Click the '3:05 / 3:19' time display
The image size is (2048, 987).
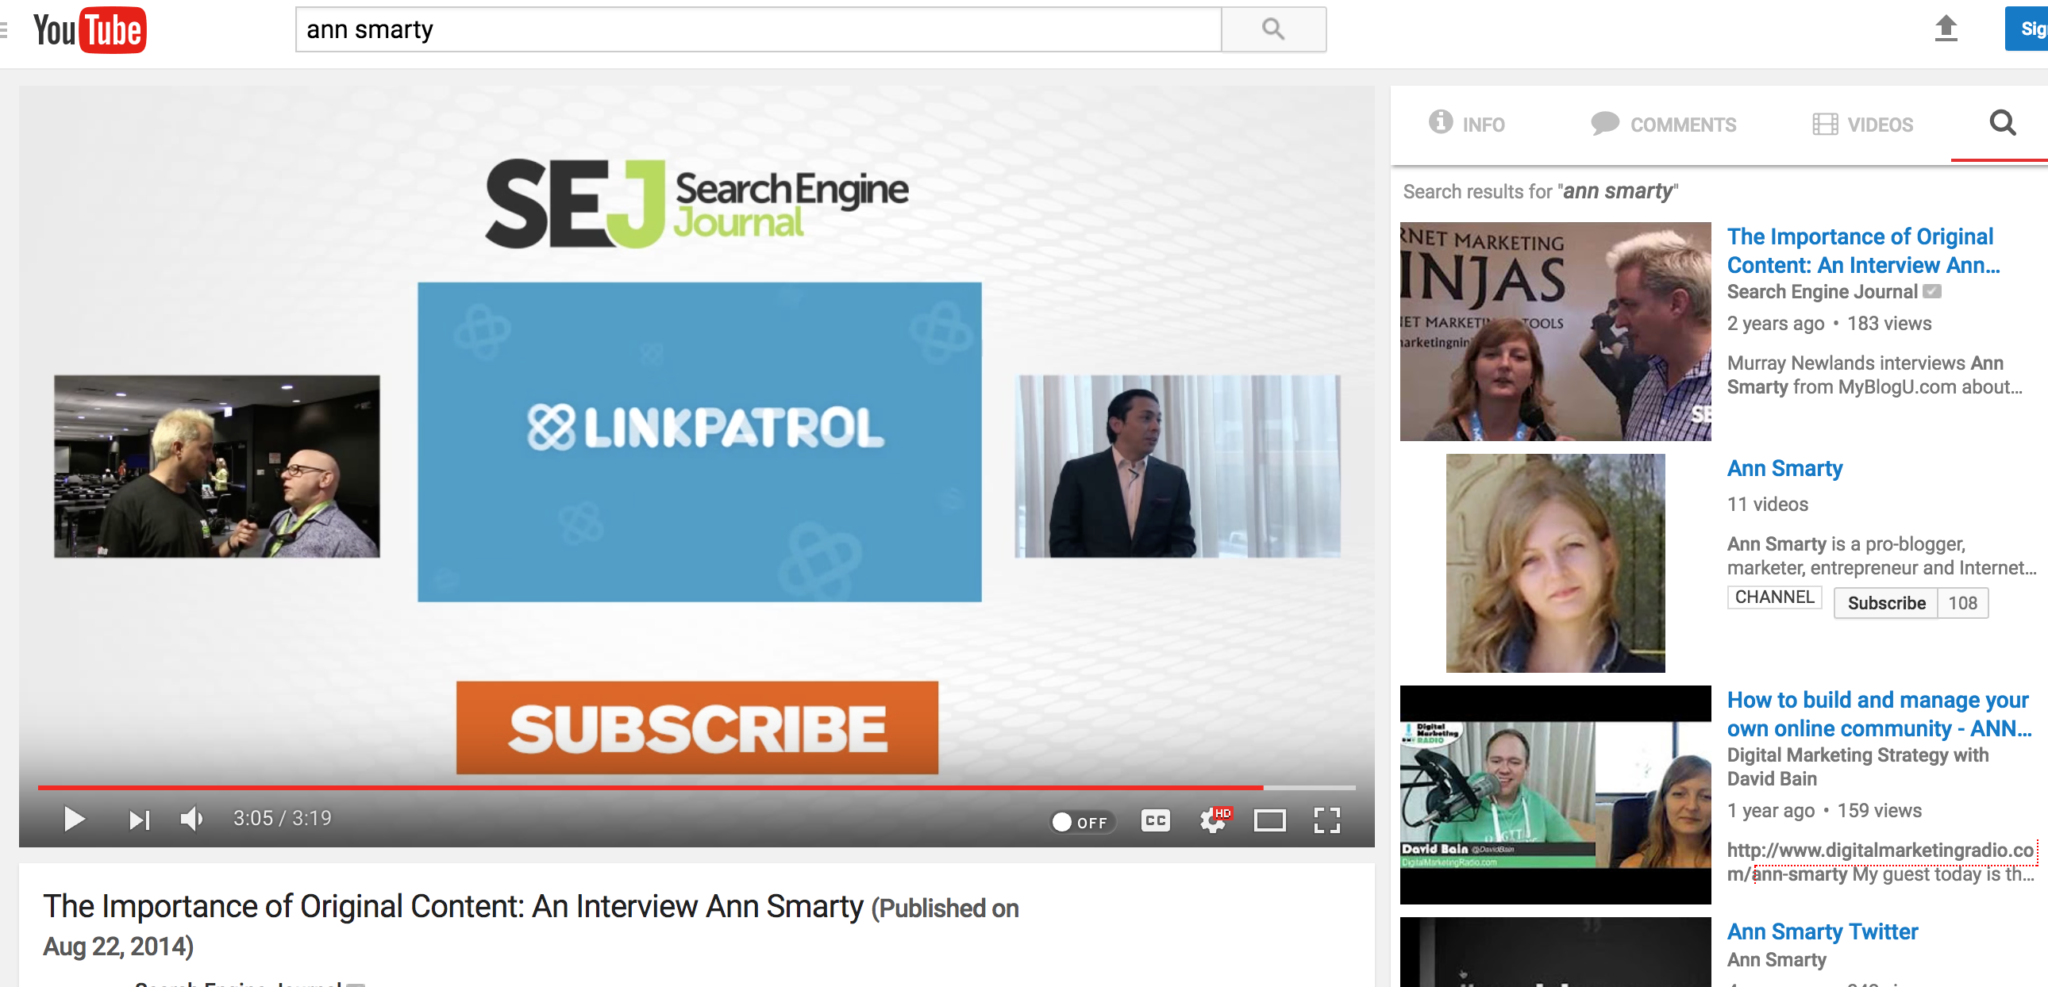point(282,819)
